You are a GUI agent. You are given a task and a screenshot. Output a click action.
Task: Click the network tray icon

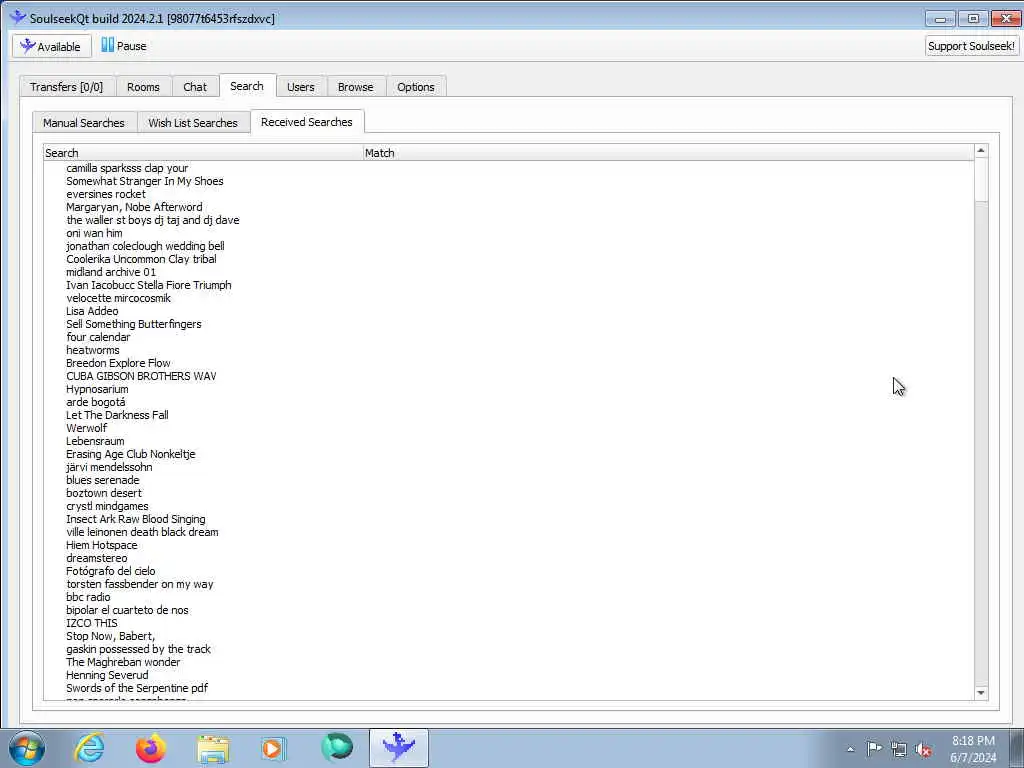tap(899, 749)
